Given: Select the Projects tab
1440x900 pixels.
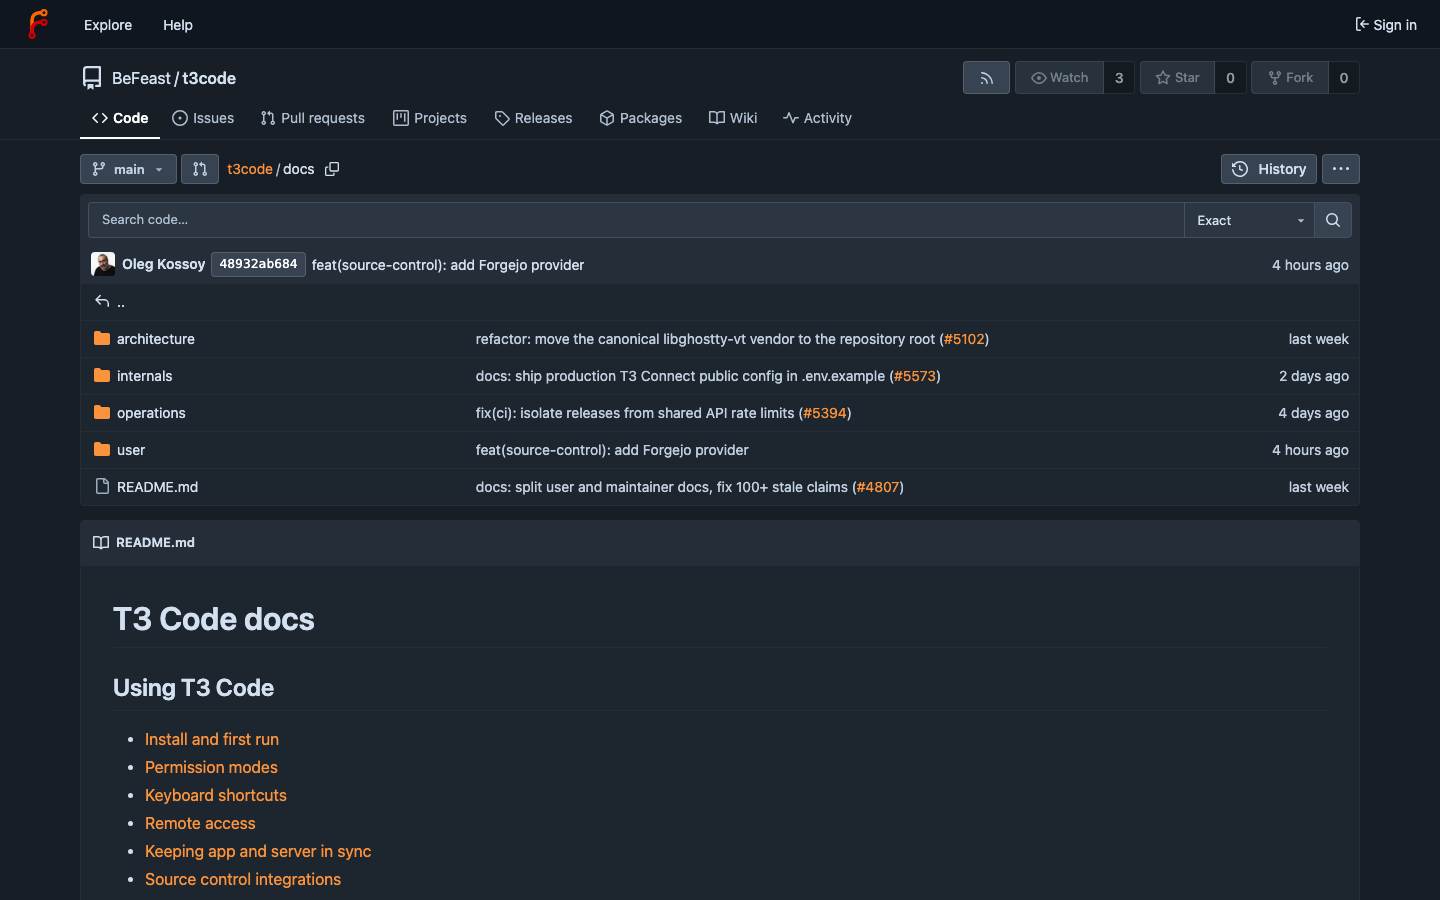Looking at the screenshot, I should pyautogui.click(x=430, y=118).
